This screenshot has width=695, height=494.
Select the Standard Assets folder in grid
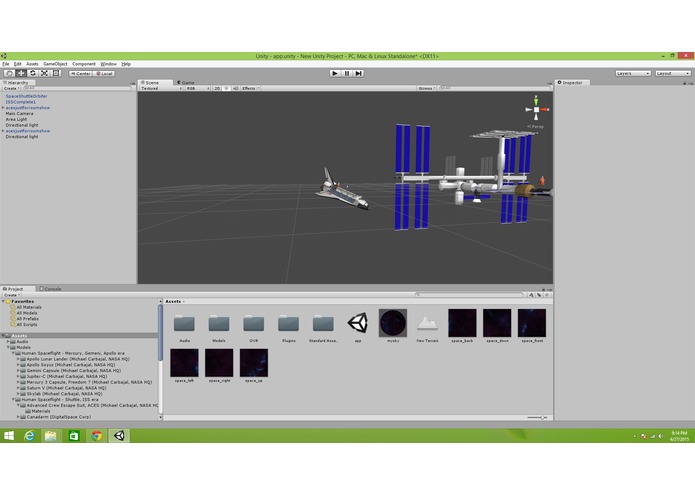[x=323, y=323]
